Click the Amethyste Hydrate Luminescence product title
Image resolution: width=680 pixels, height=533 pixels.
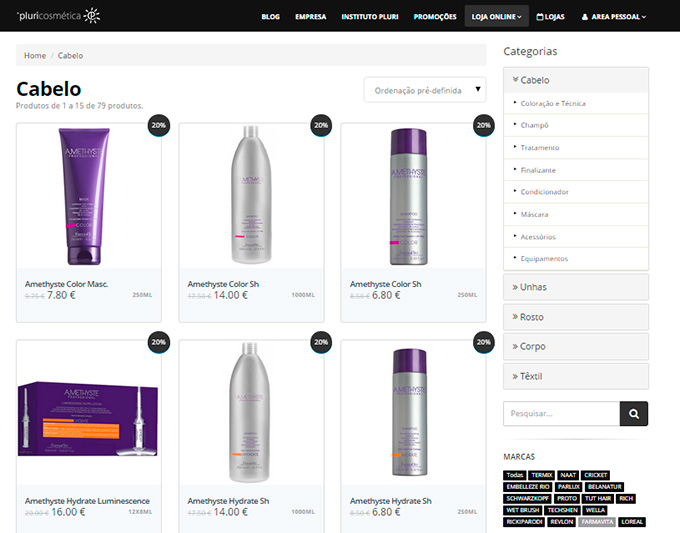click(x=87, y=501)
